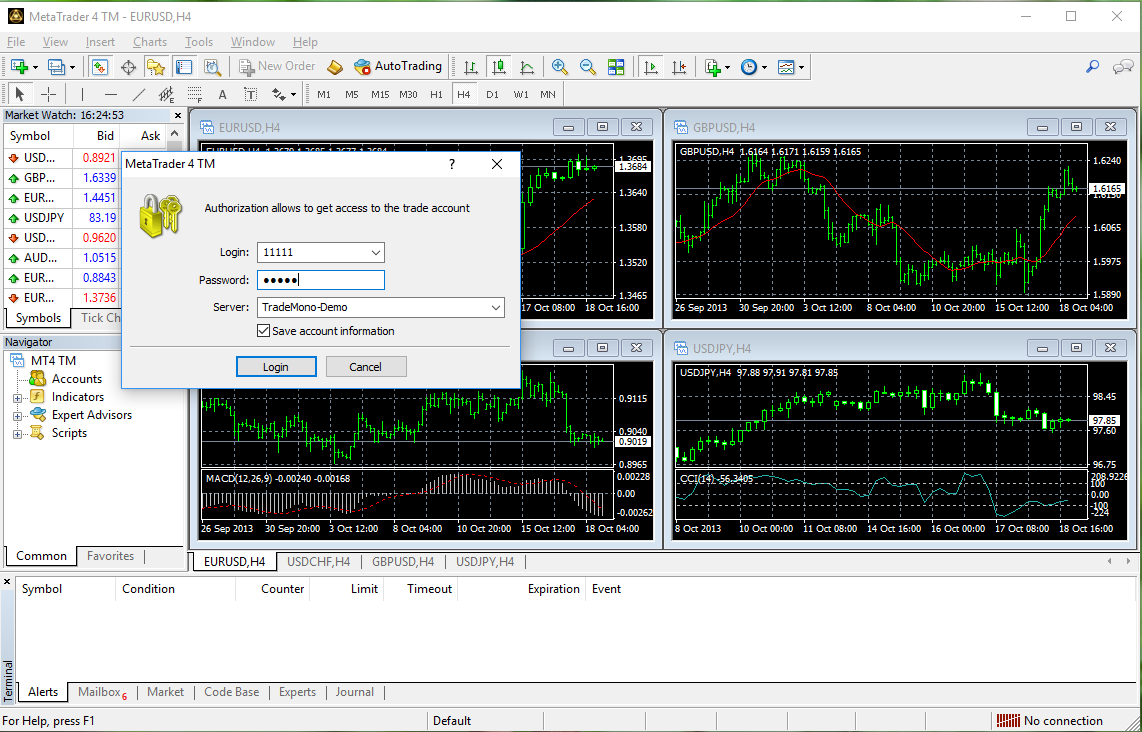Image resolution: width=1142 pixels, height=732 pixels.
Task: Toggle Save account information checkbox
Action: tap(264, 331)
